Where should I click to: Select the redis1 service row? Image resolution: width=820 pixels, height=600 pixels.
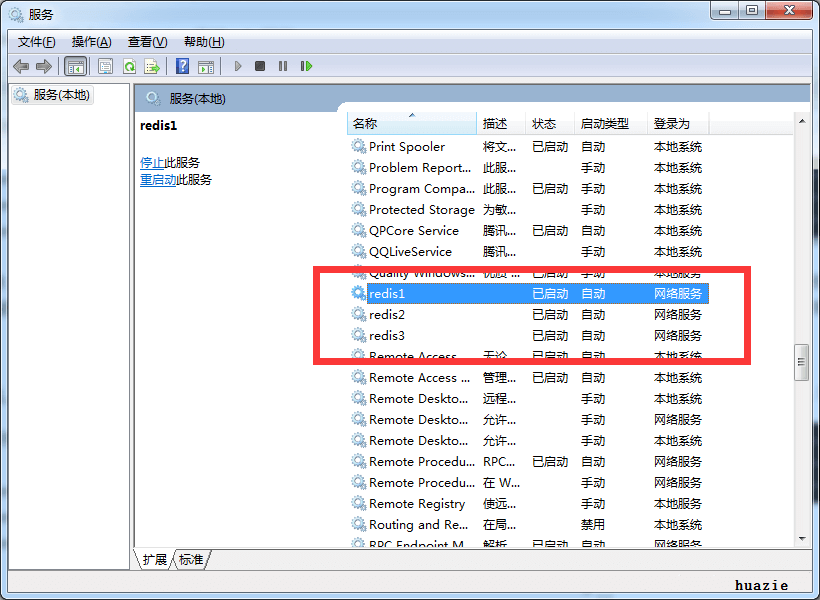click(528, 293)
